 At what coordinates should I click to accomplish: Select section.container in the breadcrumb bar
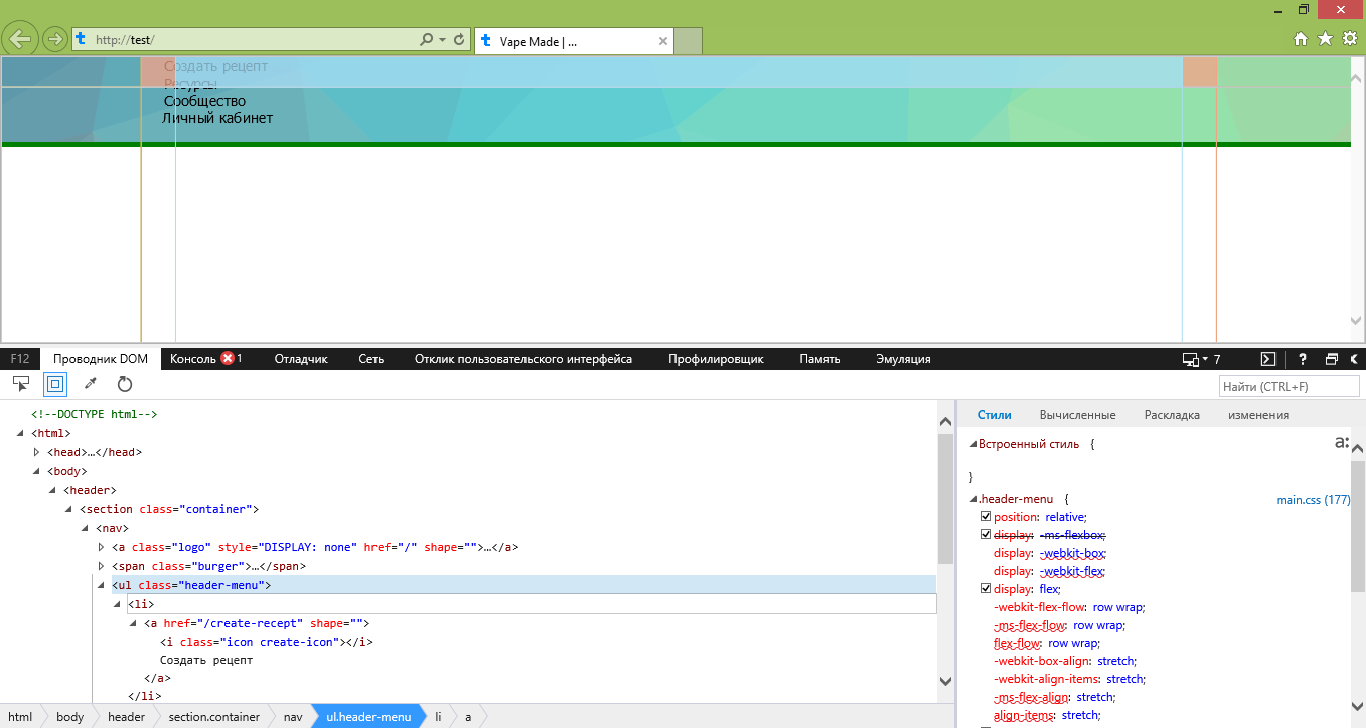(214, 717)
